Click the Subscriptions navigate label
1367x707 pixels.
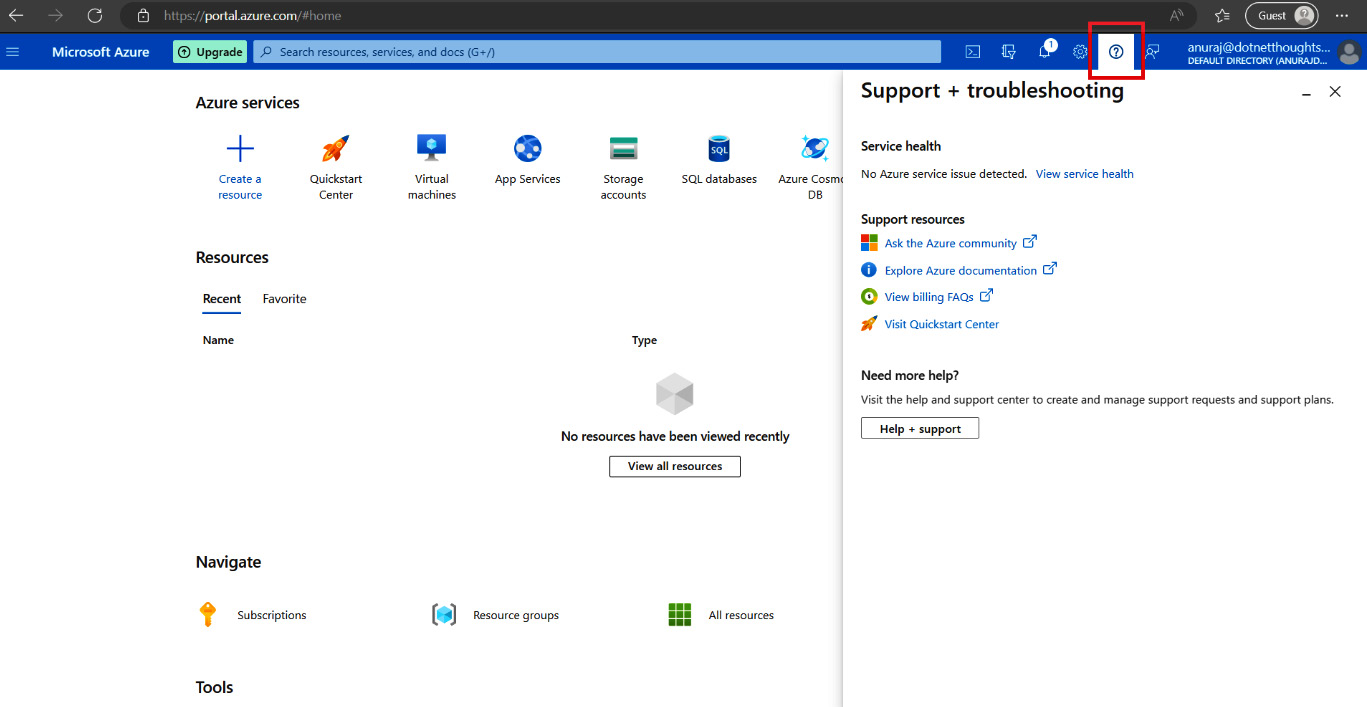click(272, 615)
